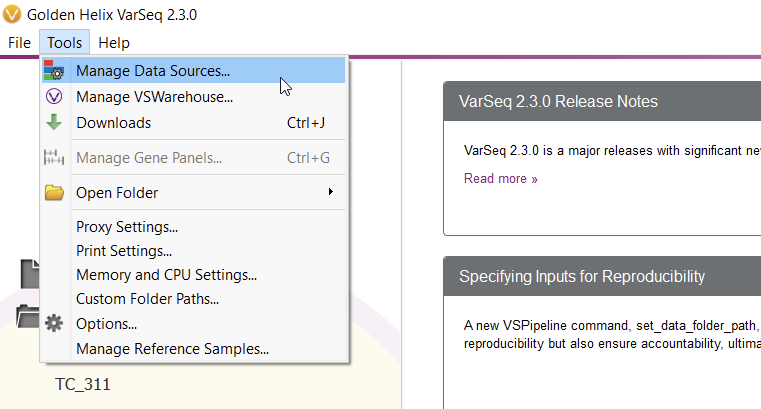Open Manage Reference Samples
The image size is (761, 409).
click(x=172, y=349)
